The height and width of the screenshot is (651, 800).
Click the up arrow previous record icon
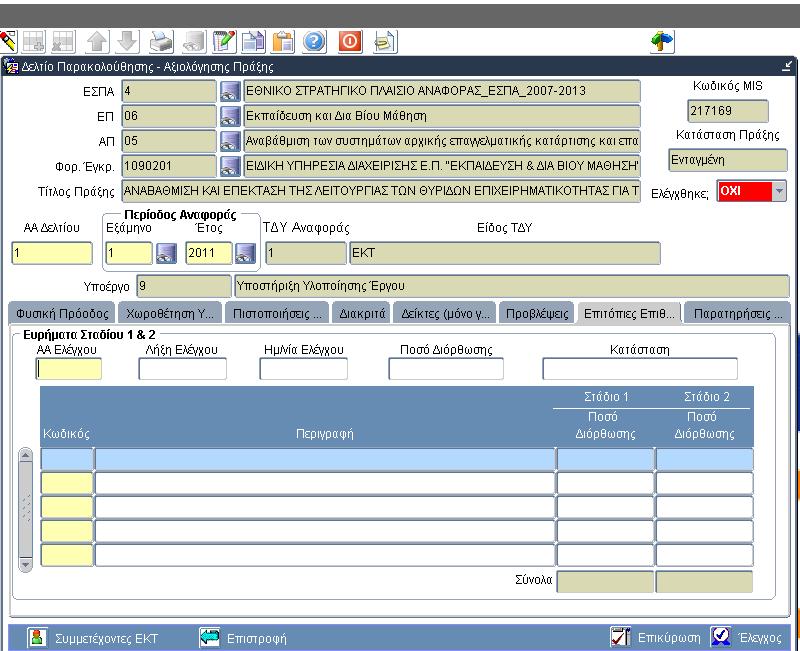(97, 42)
